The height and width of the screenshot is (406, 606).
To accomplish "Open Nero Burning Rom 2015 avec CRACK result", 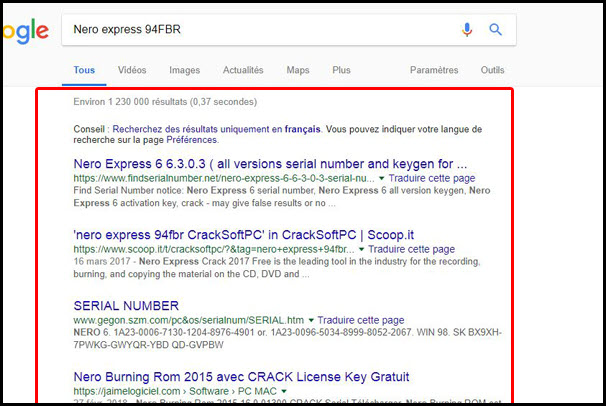I will 241,377.
